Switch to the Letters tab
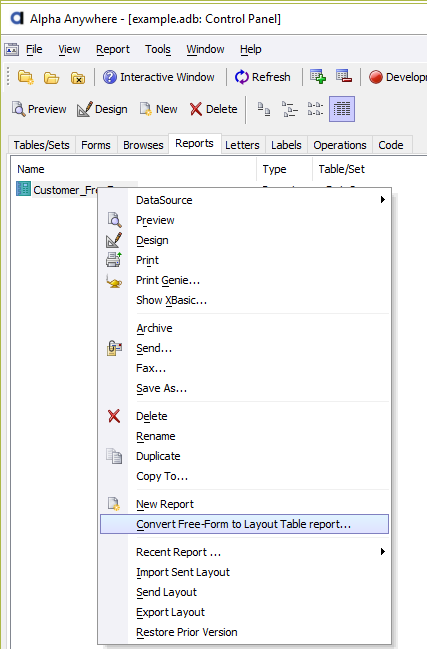This screenshot has width=427, height=649. (x=242, y=145)
